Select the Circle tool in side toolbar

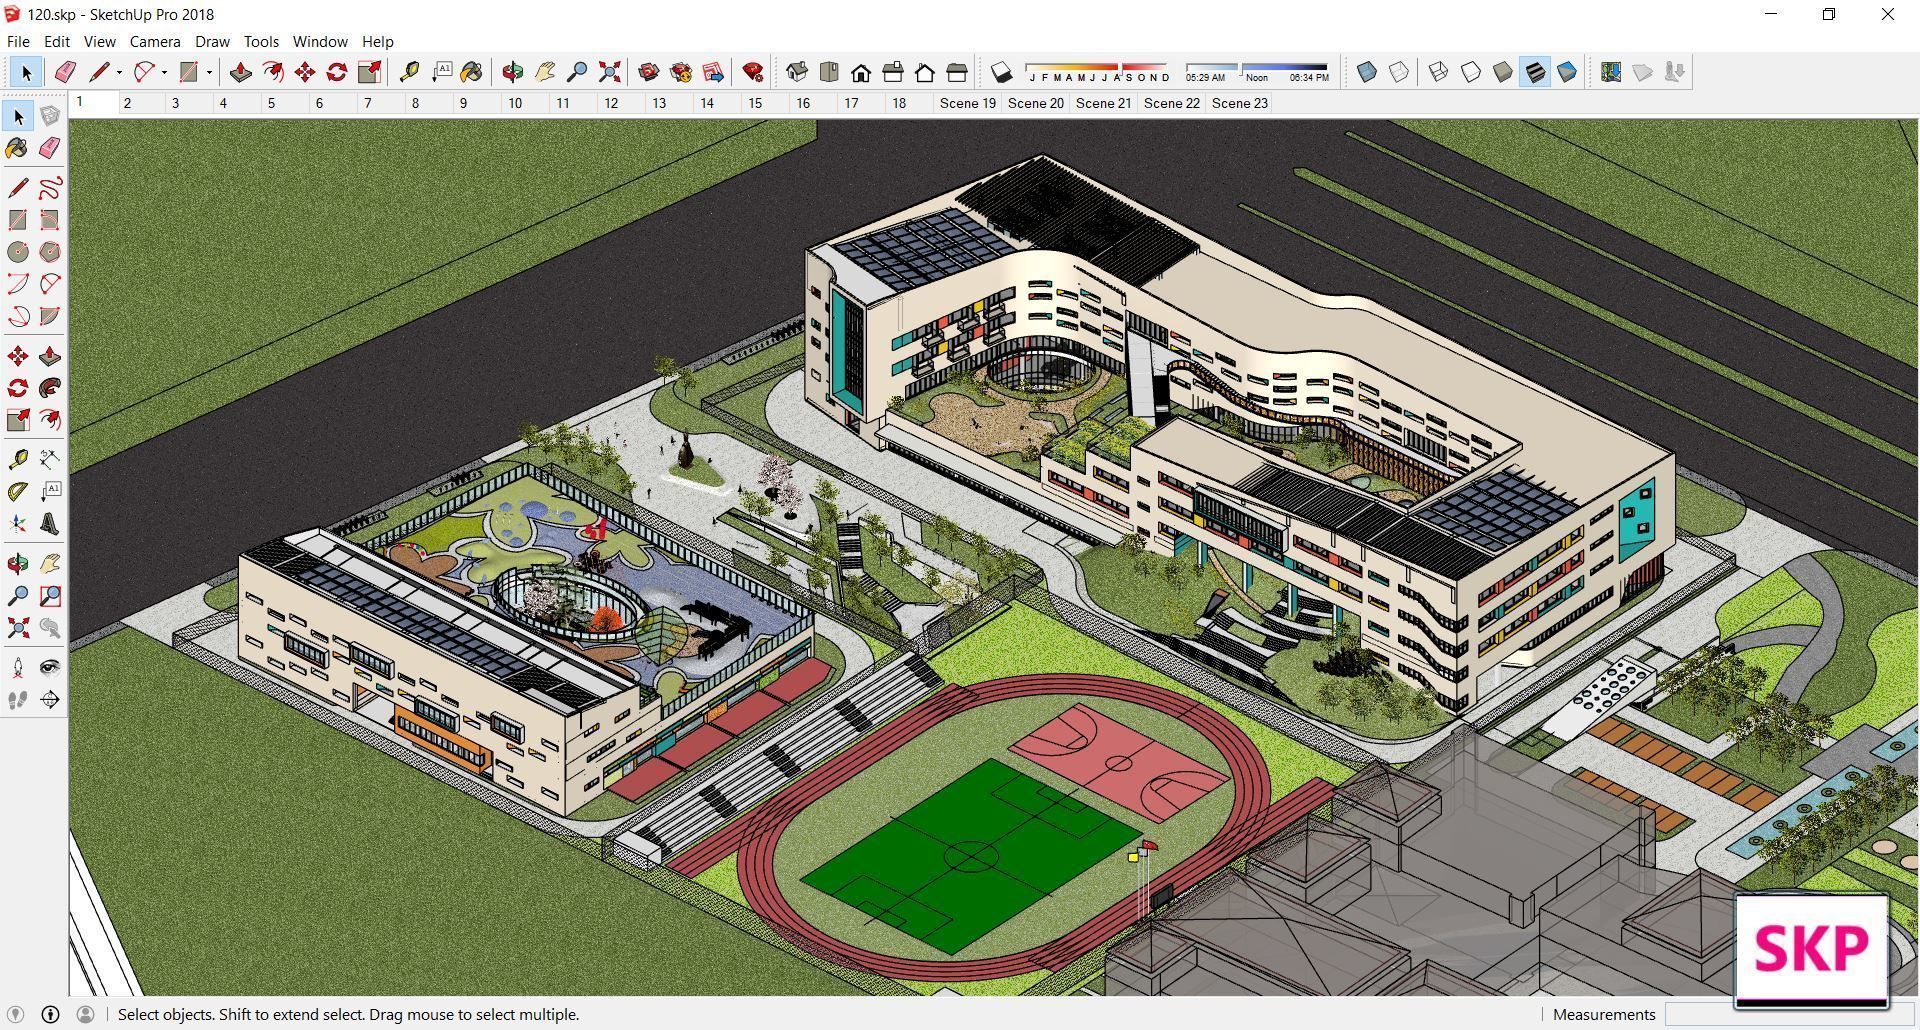pos(18,252)
